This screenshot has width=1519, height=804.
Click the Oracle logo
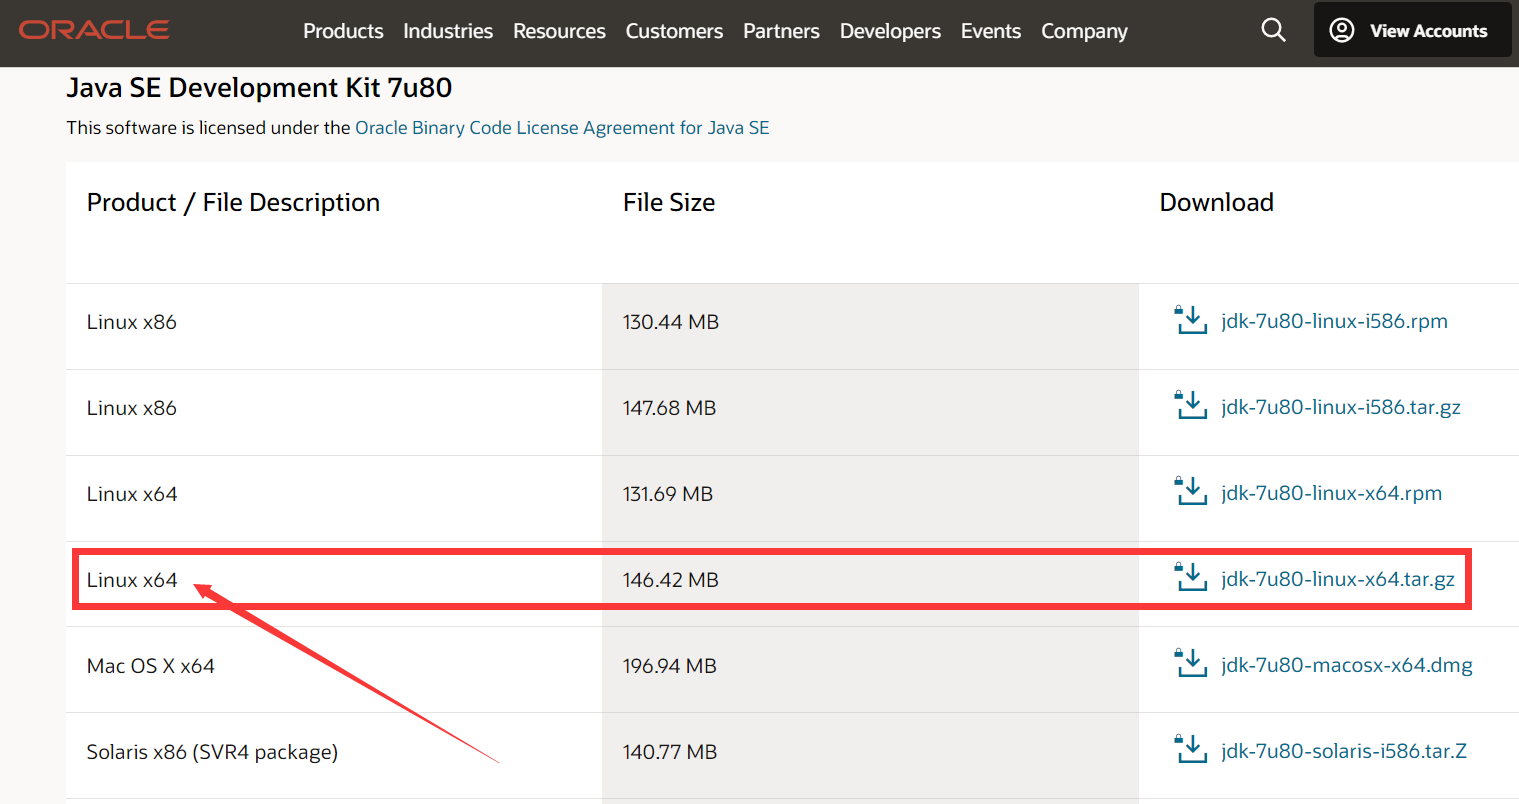coord(94,30)
